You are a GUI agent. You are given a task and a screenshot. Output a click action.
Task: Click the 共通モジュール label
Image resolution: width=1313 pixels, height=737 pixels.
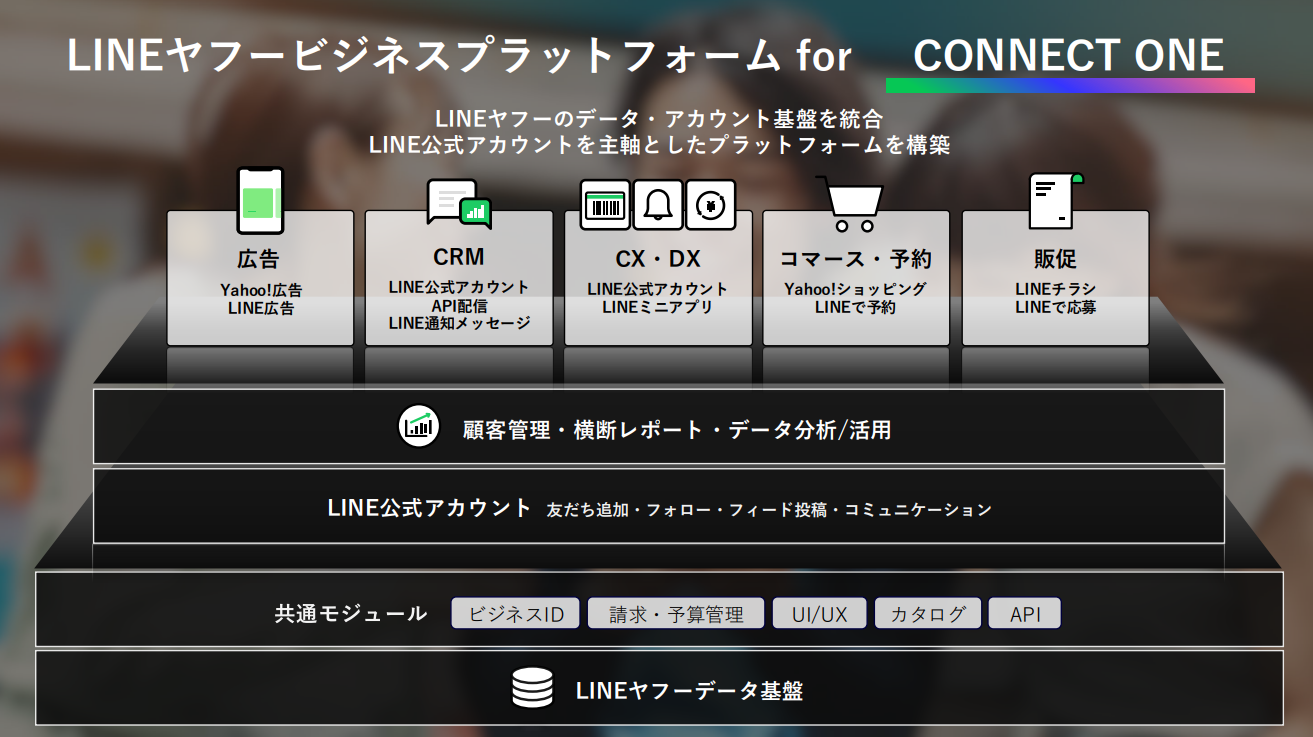click(x=351, y=613)
